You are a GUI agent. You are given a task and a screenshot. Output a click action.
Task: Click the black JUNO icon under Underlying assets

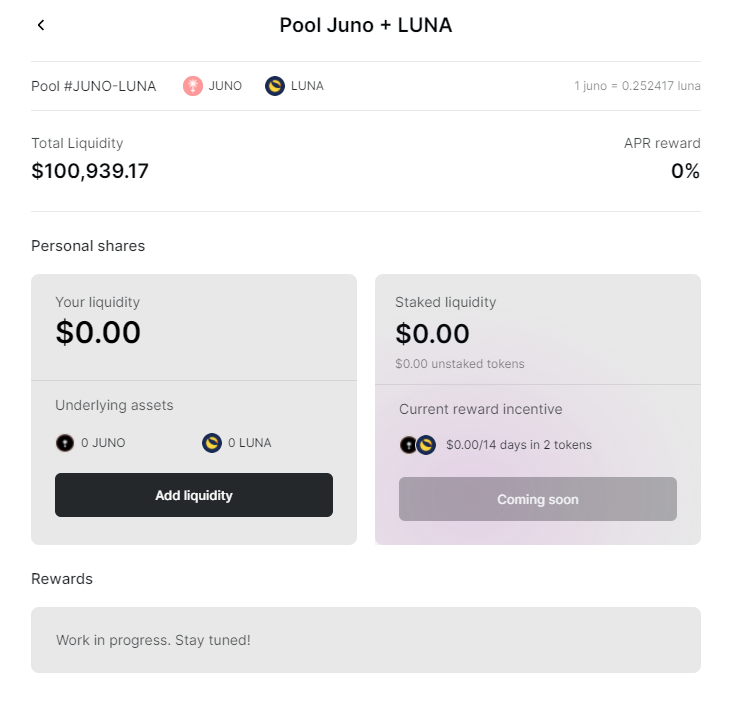(65, 443)
